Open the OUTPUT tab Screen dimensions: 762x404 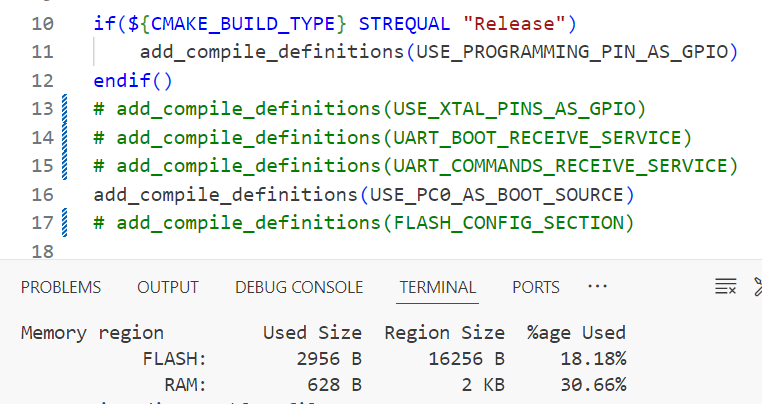click(x=168, y=287)
